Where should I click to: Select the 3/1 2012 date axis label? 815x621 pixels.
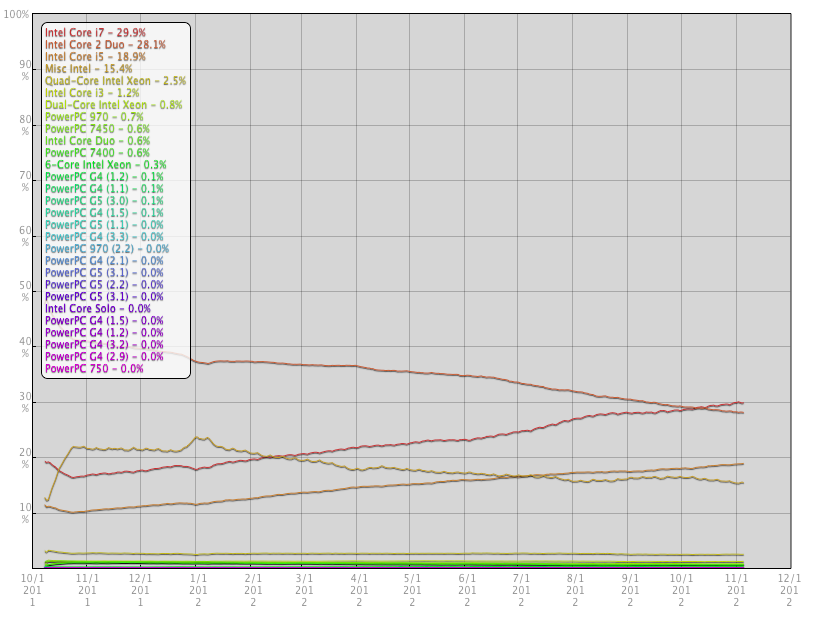click(304, 590)
